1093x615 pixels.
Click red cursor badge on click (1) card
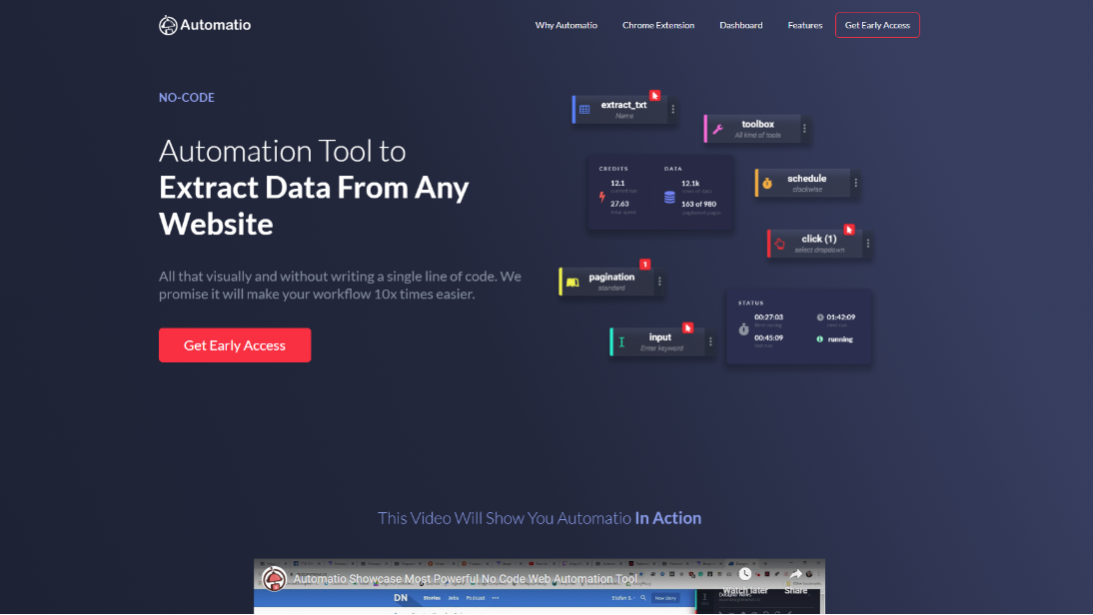click(x=849, y=229)
